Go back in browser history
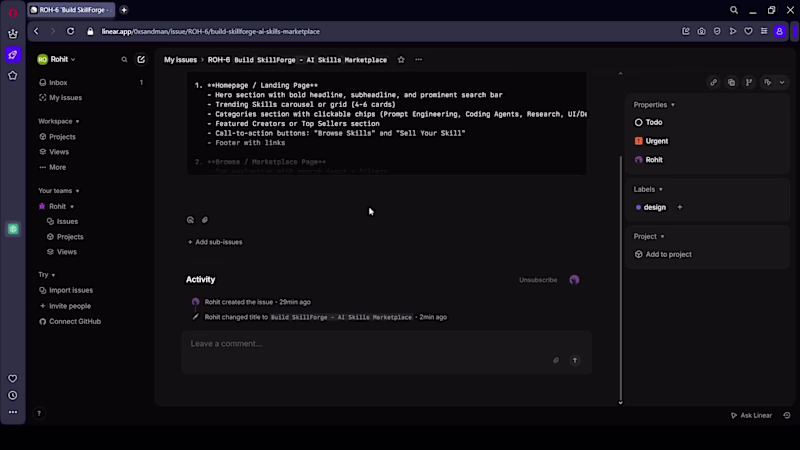800x450 pixels. (x=36, y=31)
